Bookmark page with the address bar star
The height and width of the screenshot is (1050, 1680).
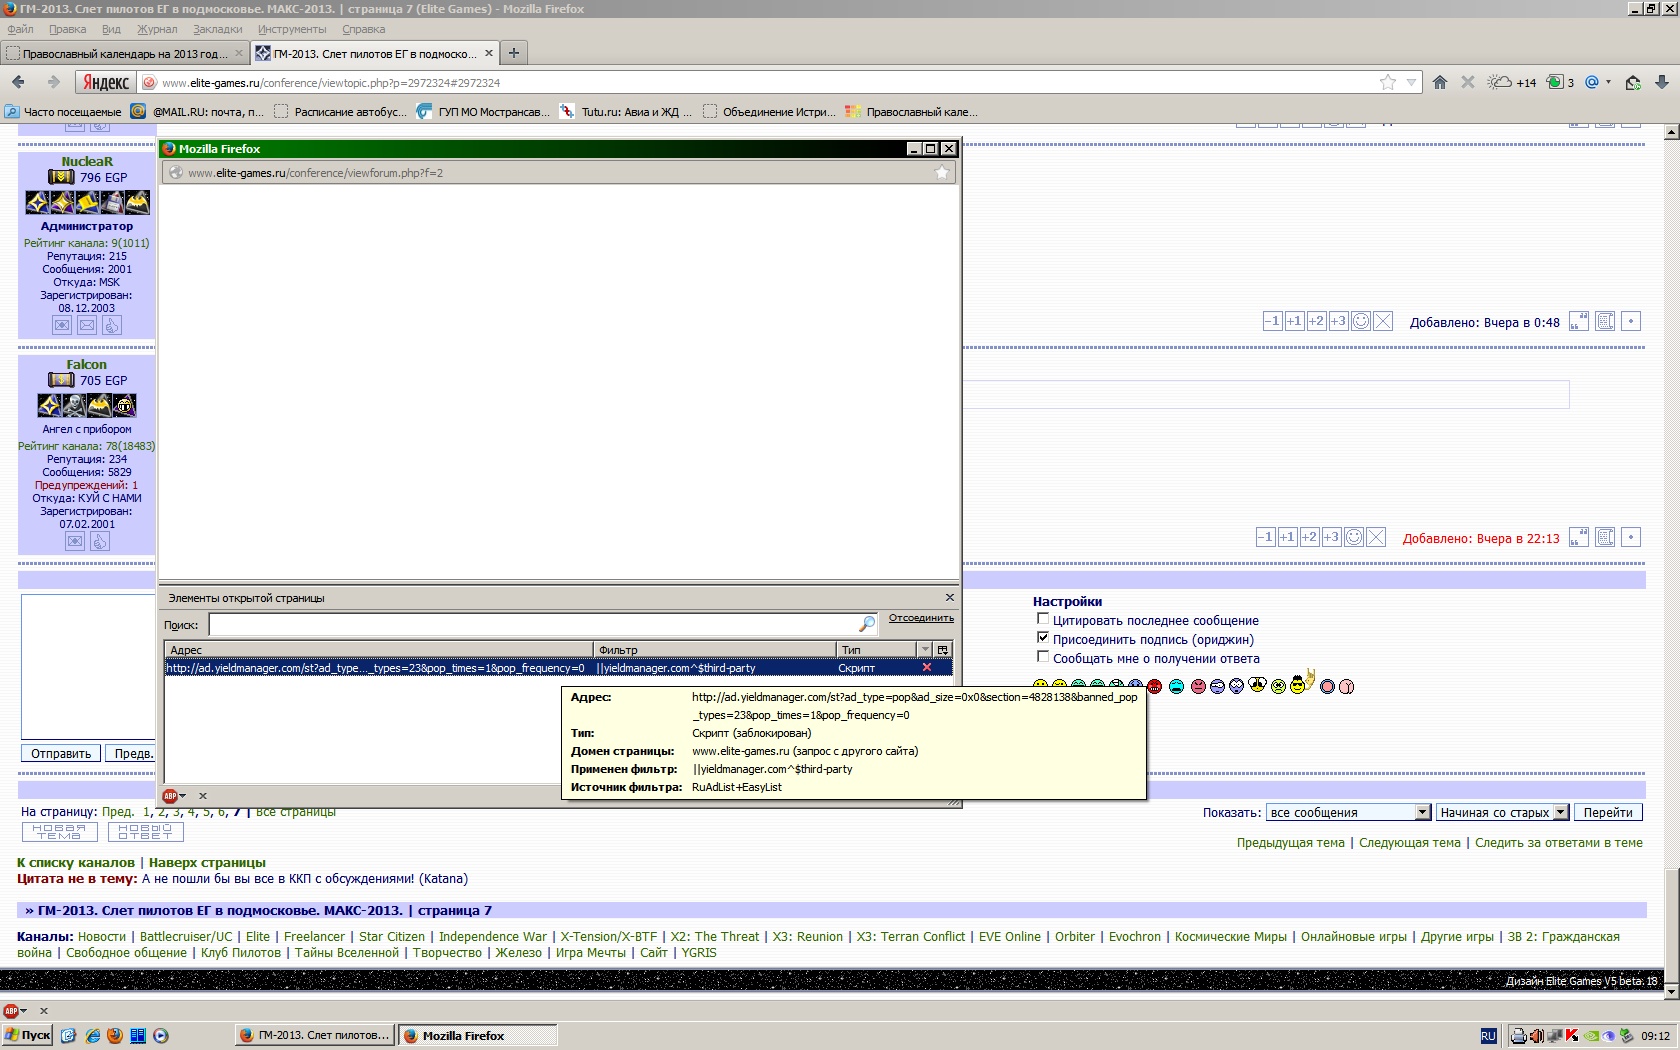(1388, 83)
